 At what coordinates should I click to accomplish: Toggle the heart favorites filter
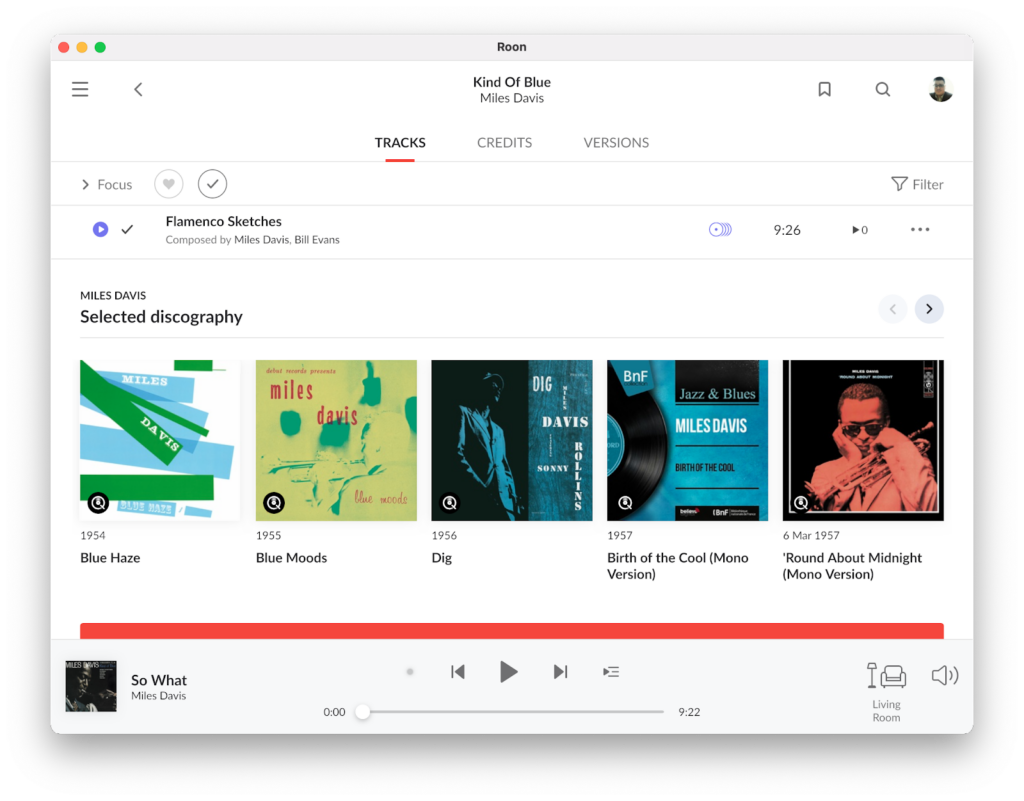pos(168,184)
